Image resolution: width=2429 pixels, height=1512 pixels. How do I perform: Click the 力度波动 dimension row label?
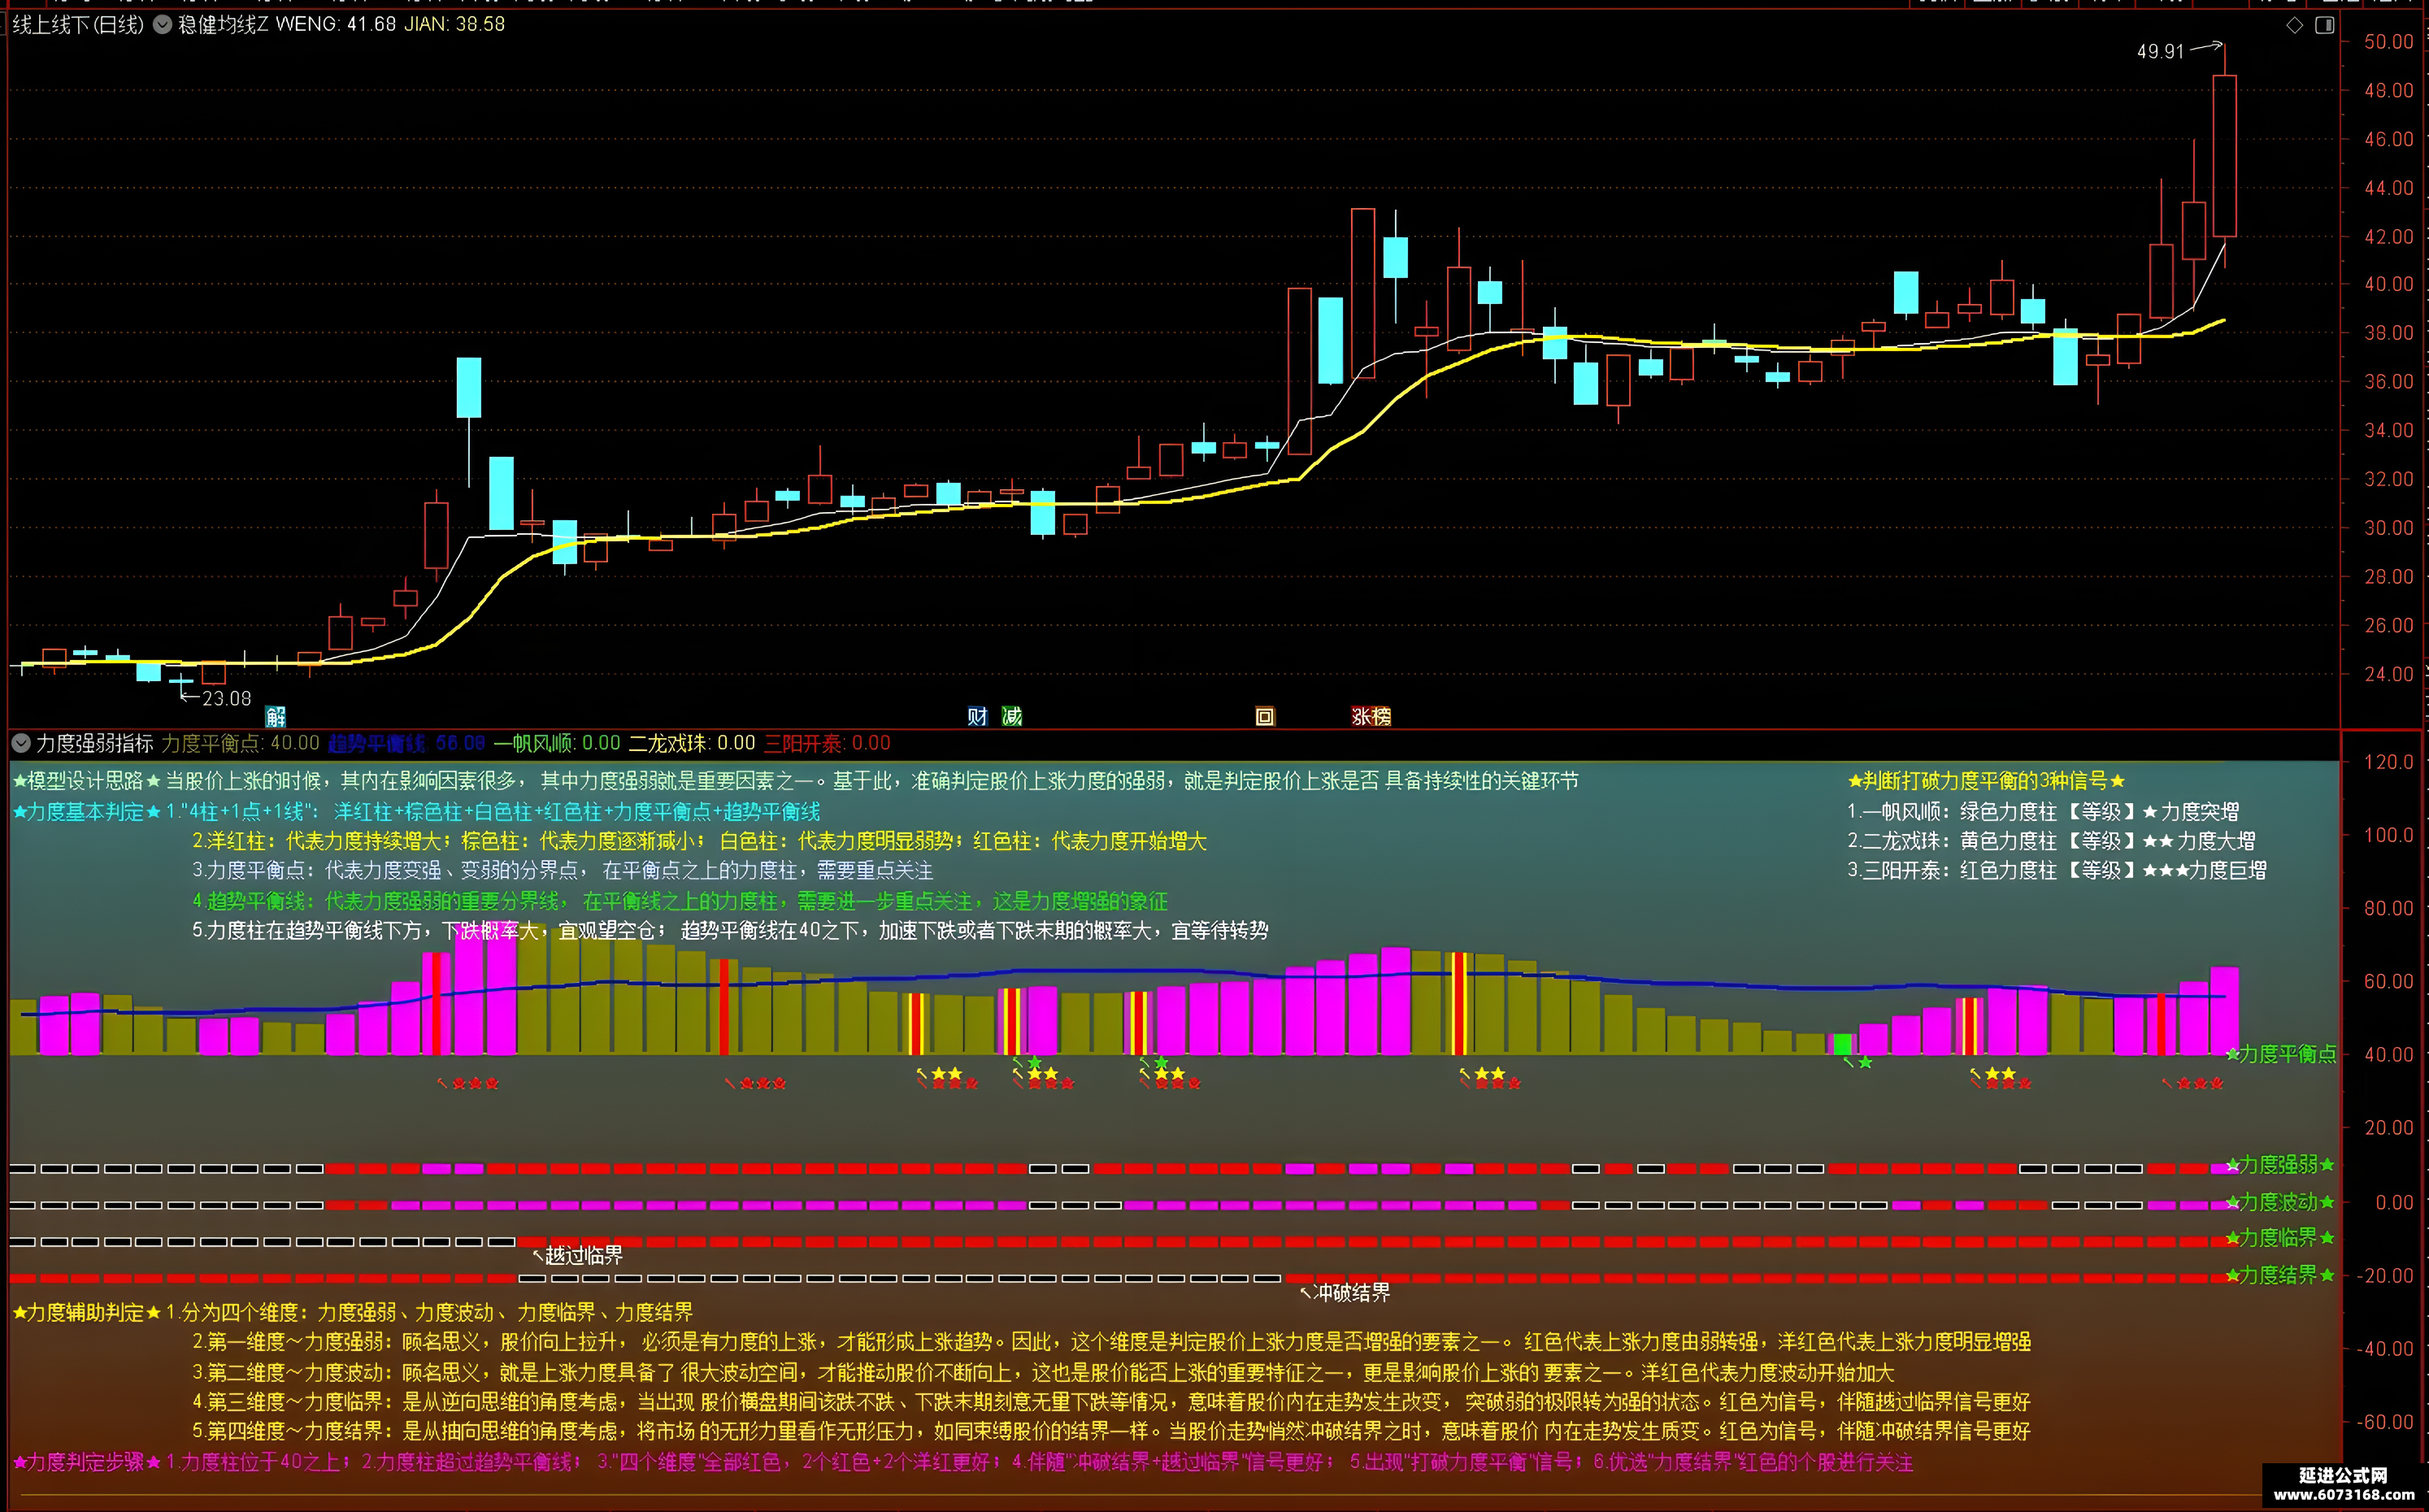(x=2281, y=1201)
